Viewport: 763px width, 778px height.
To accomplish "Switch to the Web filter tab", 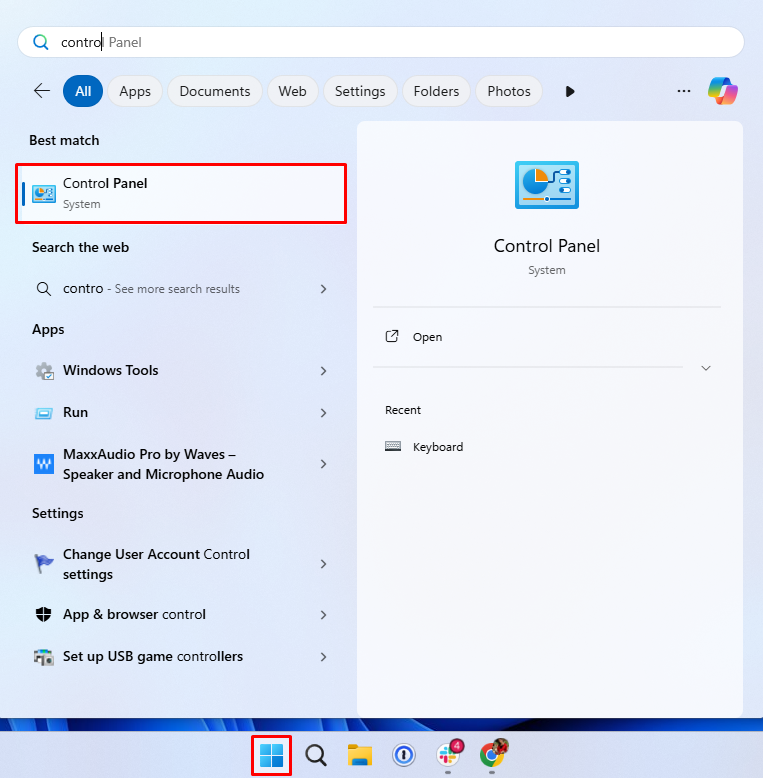I will coord(292,91).
